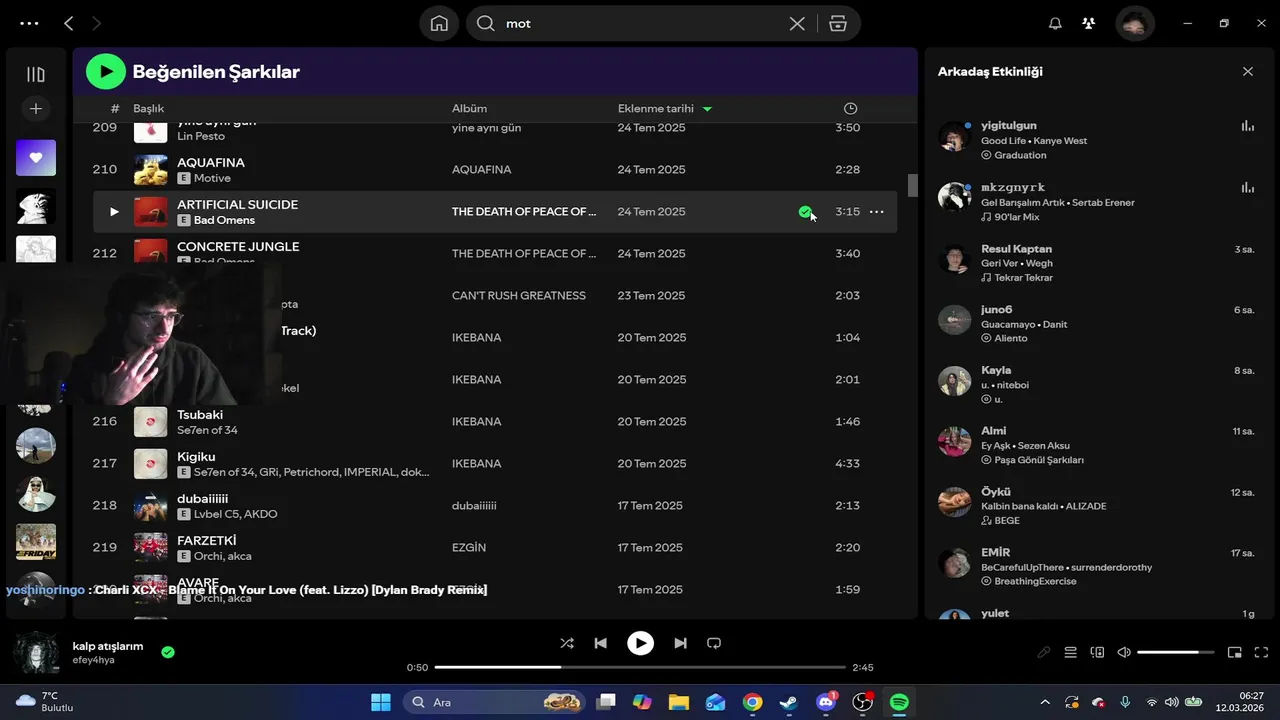Adjust the volume slider

1176,652
